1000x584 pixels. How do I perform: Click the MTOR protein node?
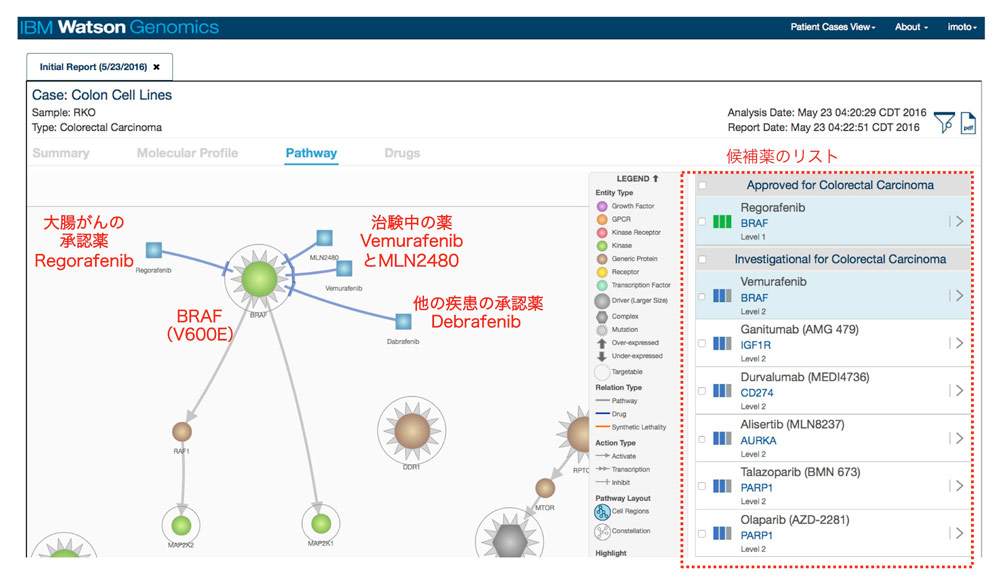[545, 488]
